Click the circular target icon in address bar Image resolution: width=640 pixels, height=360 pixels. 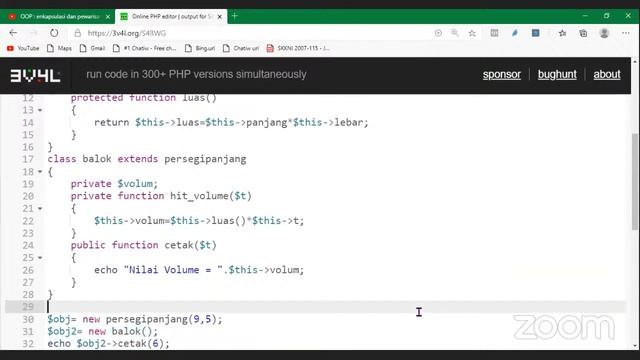pos(438,33)
